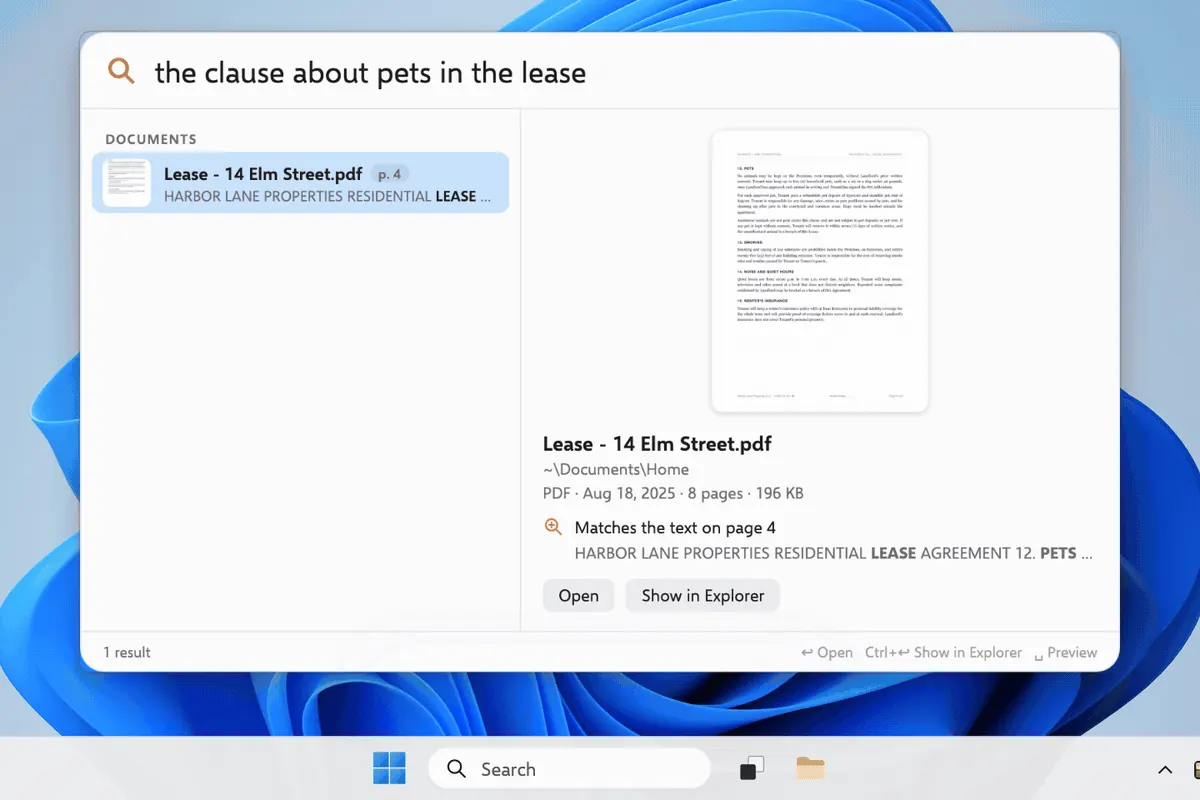
Task: Click 'Matches the text on page 4'
Action: point(675,527)
